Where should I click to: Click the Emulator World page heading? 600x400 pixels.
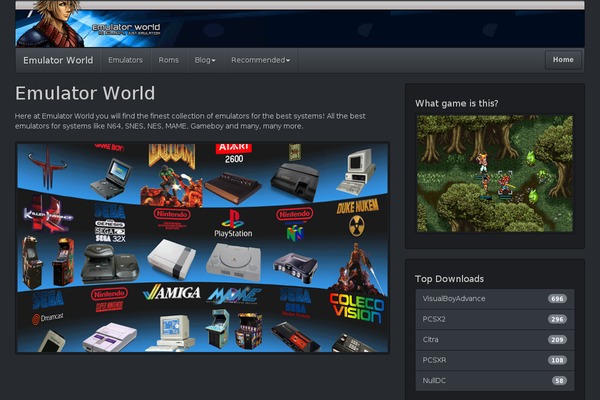[x=85, y=93]
